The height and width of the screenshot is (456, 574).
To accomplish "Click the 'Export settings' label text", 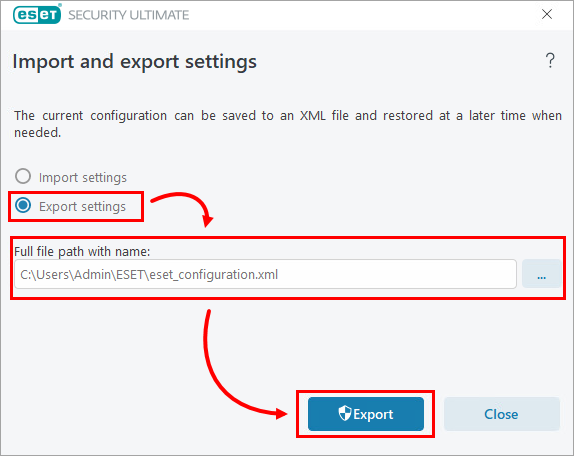I will [82, 207].
